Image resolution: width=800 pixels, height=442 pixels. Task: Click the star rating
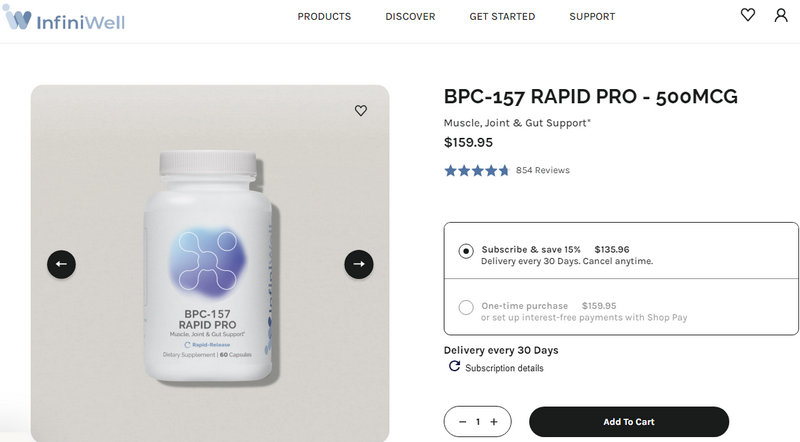pos(477,170)
